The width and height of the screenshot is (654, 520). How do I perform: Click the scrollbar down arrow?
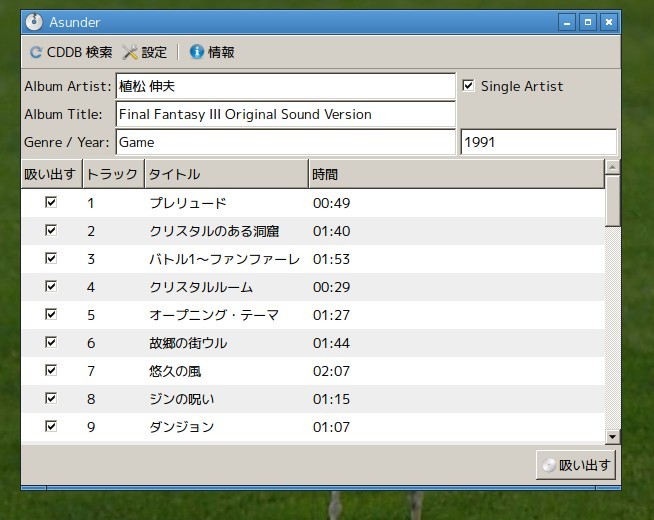[612, 437]
